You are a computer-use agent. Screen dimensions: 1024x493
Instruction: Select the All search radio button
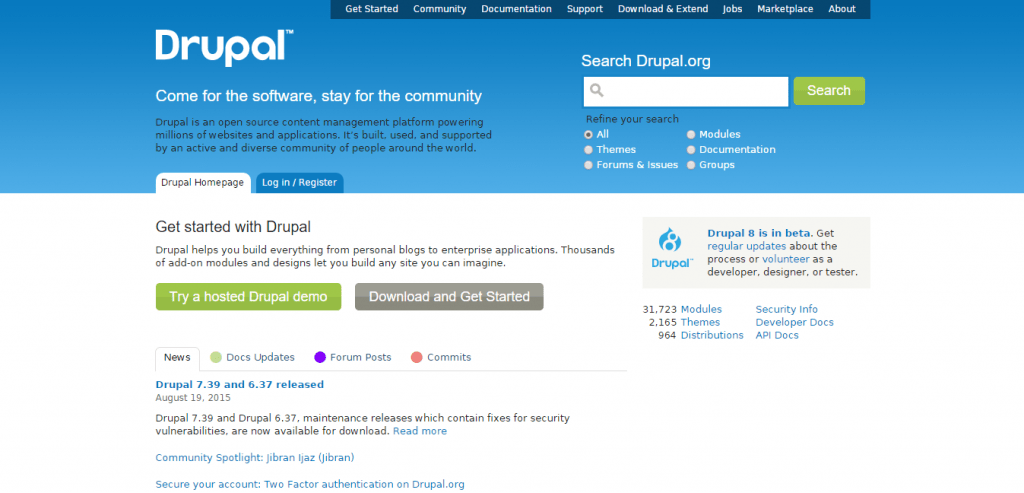click(x=588, y=135)
